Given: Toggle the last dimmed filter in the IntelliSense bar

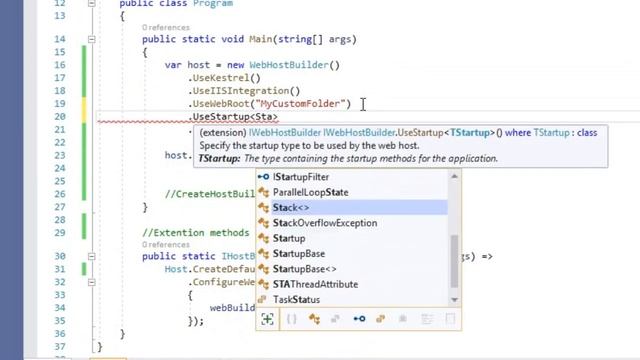Looking at the screenshot, I should (x=450, y=319).
